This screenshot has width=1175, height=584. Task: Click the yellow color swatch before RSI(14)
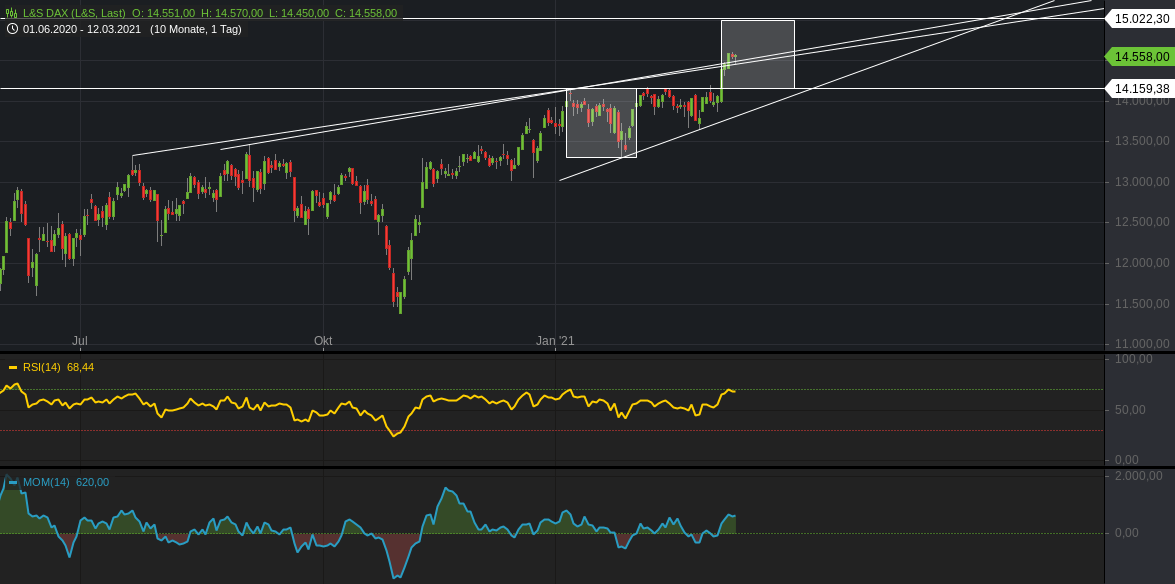[13, 367]
